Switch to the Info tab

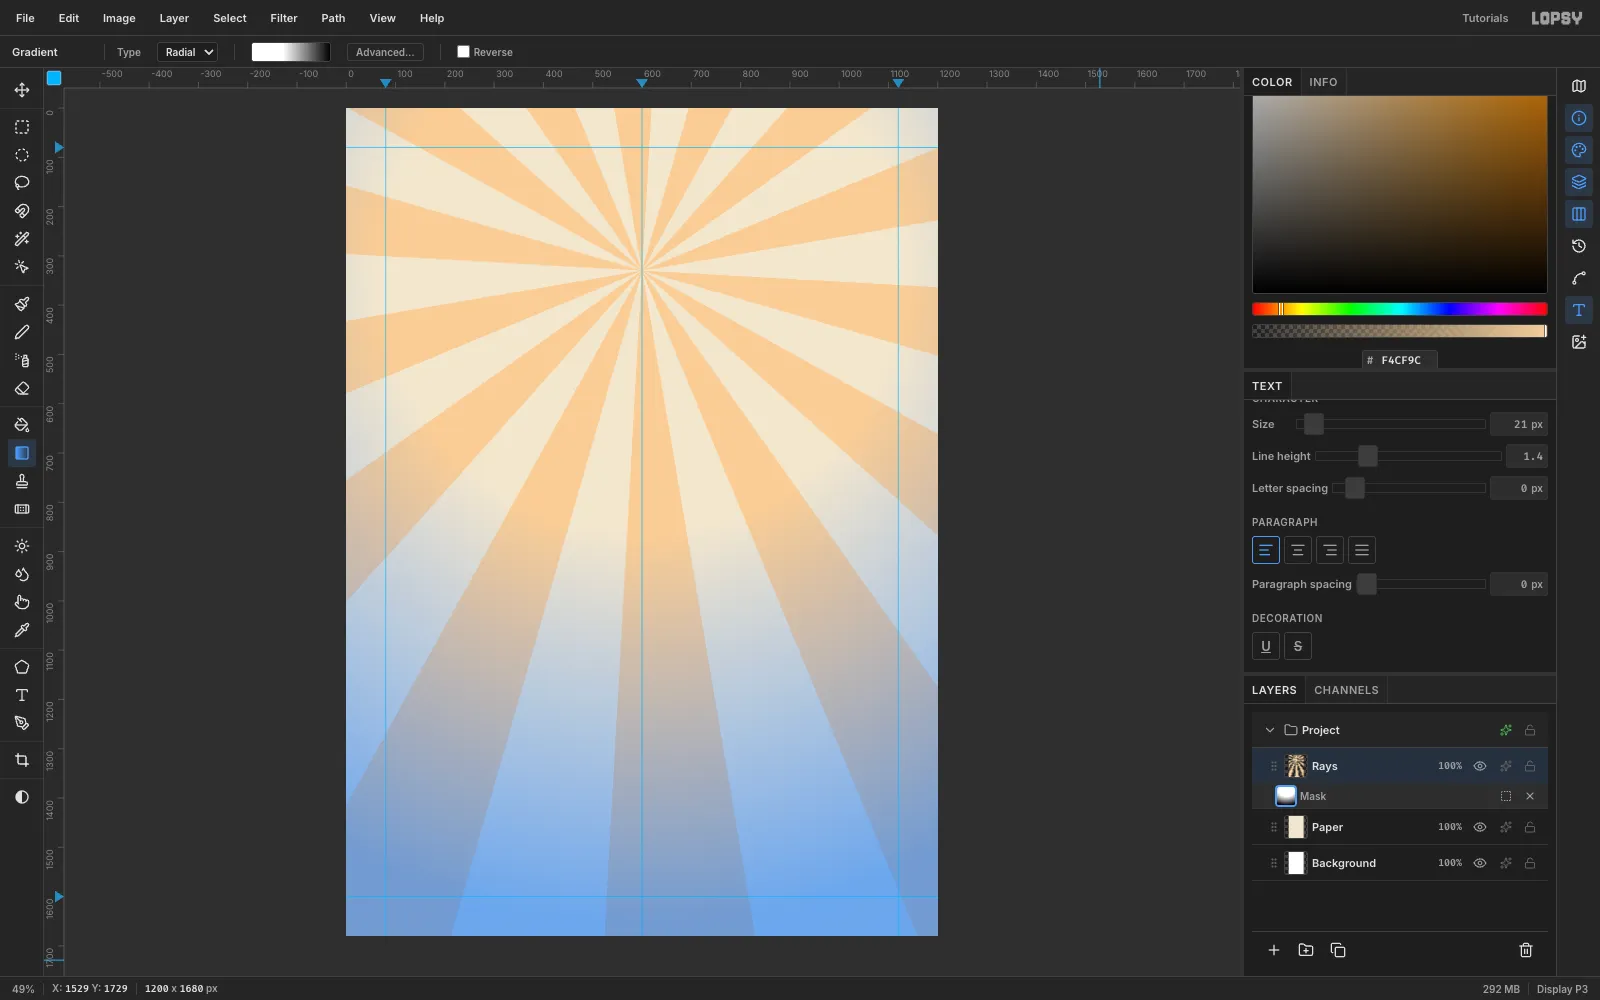1323,82
